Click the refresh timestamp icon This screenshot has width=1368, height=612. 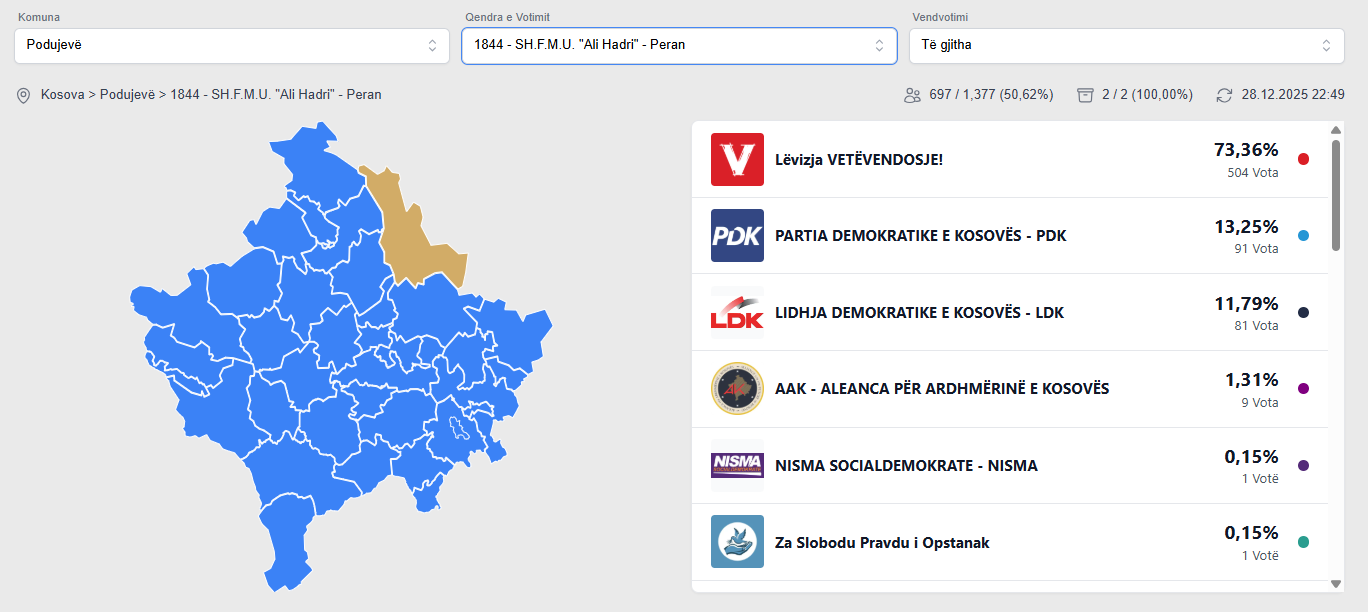click(x=1224, y=95)
